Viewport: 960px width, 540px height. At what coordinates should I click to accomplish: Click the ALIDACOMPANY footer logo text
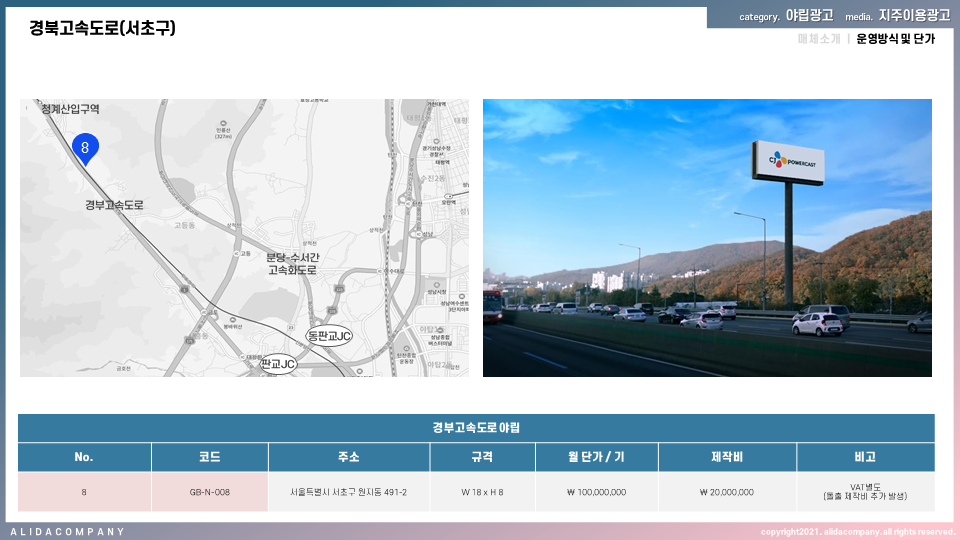click(68, 531)
